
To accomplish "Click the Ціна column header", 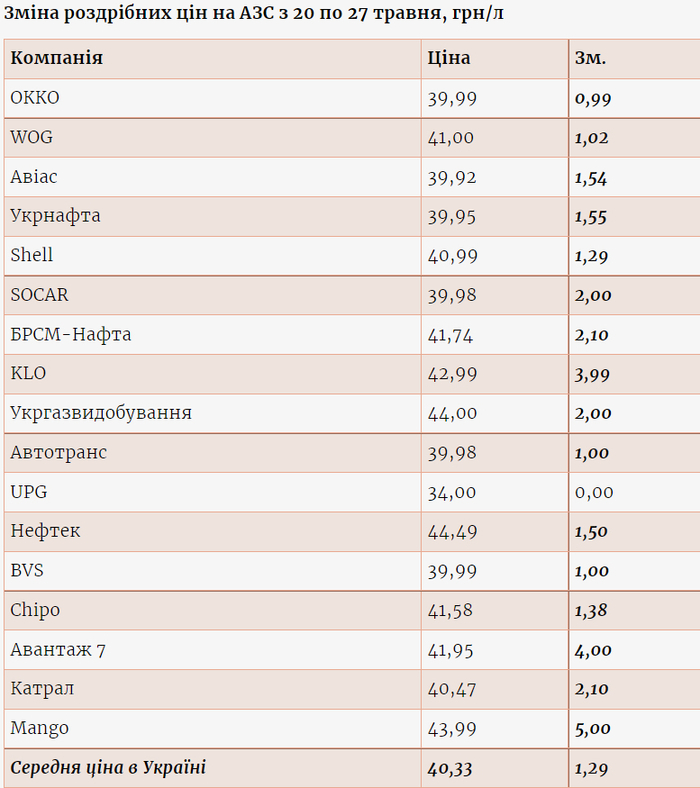I will click(x=449, y=58).
